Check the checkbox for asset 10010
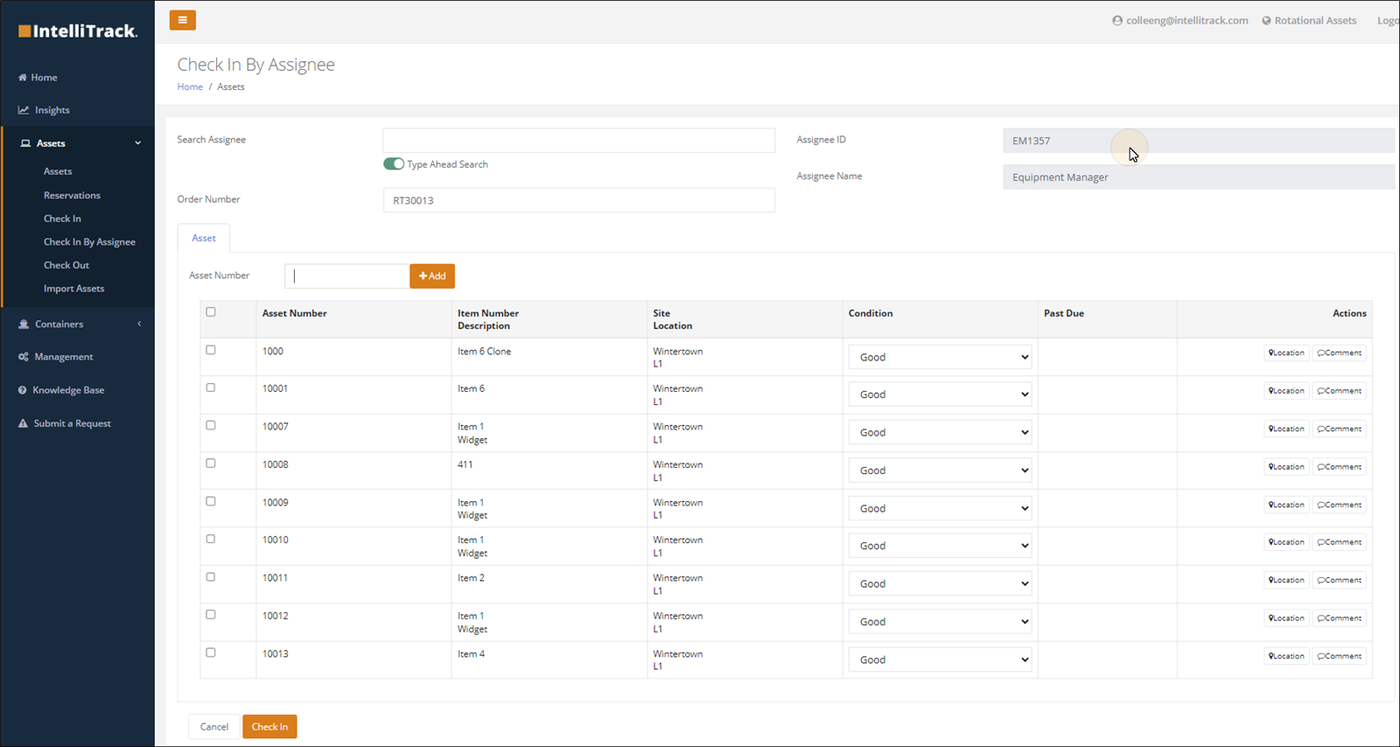1400x747 pixels. coord(210,539)
